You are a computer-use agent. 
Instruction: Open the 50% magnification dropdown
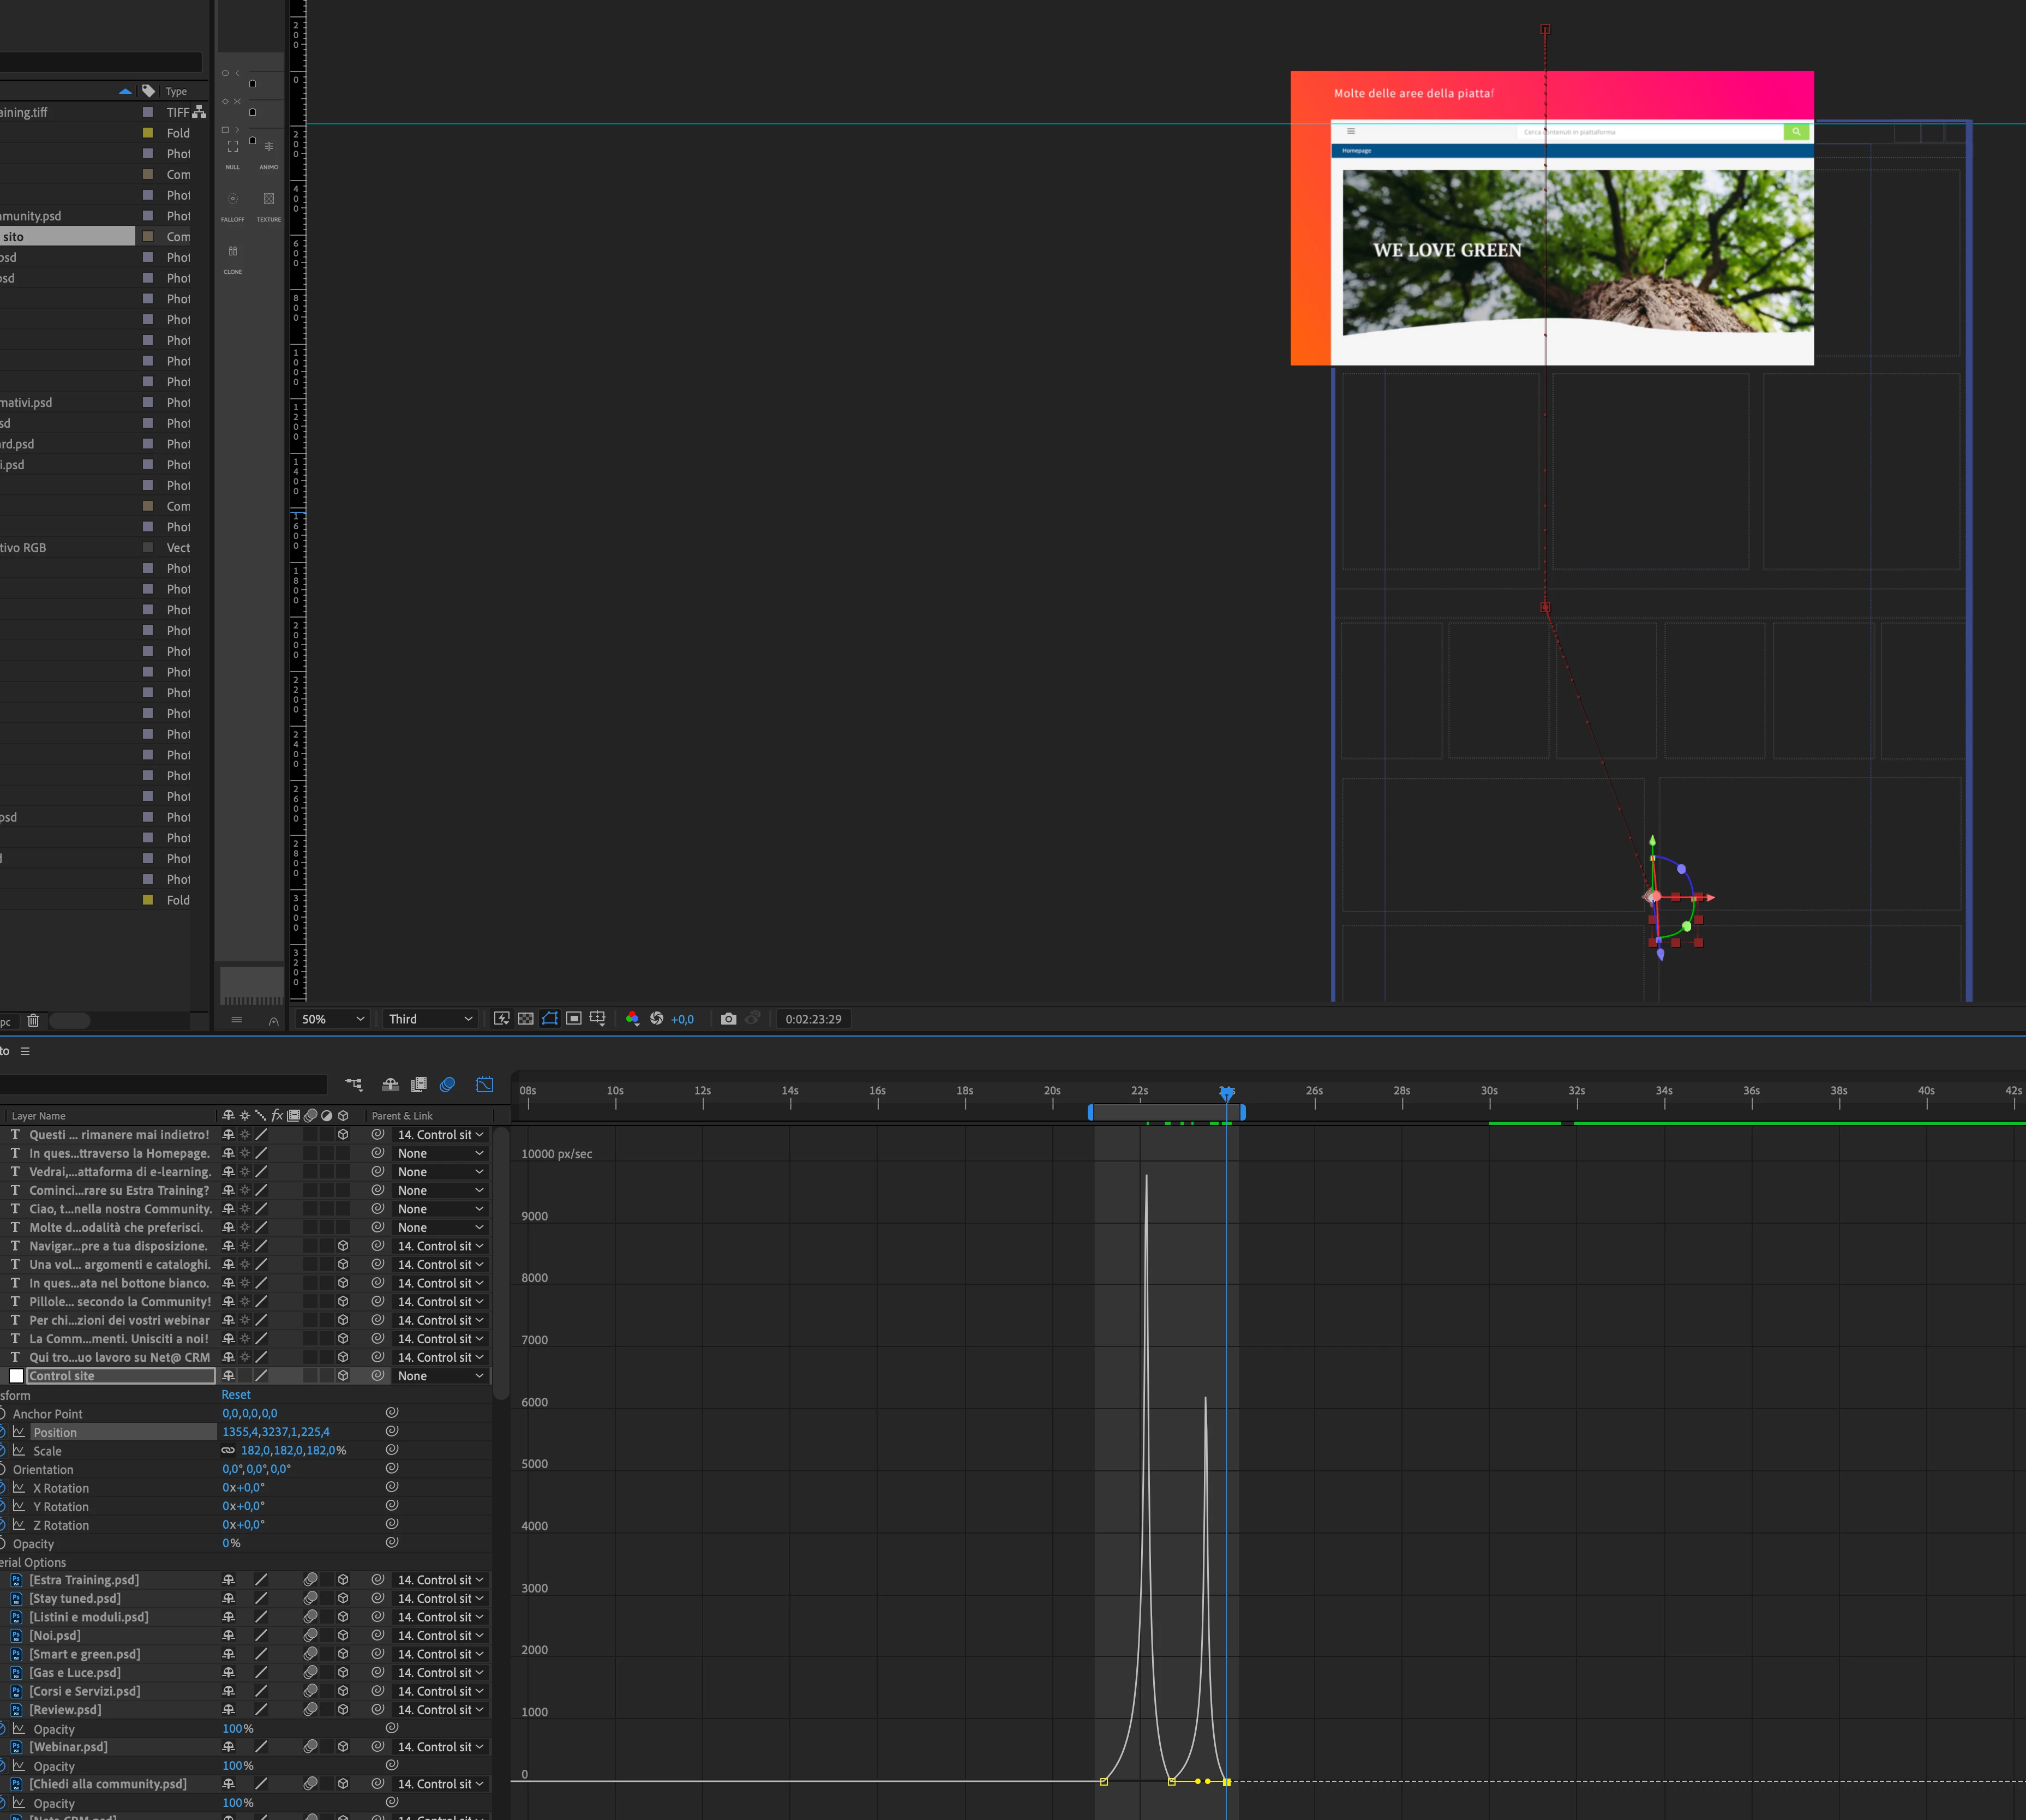coord(333,1019)
